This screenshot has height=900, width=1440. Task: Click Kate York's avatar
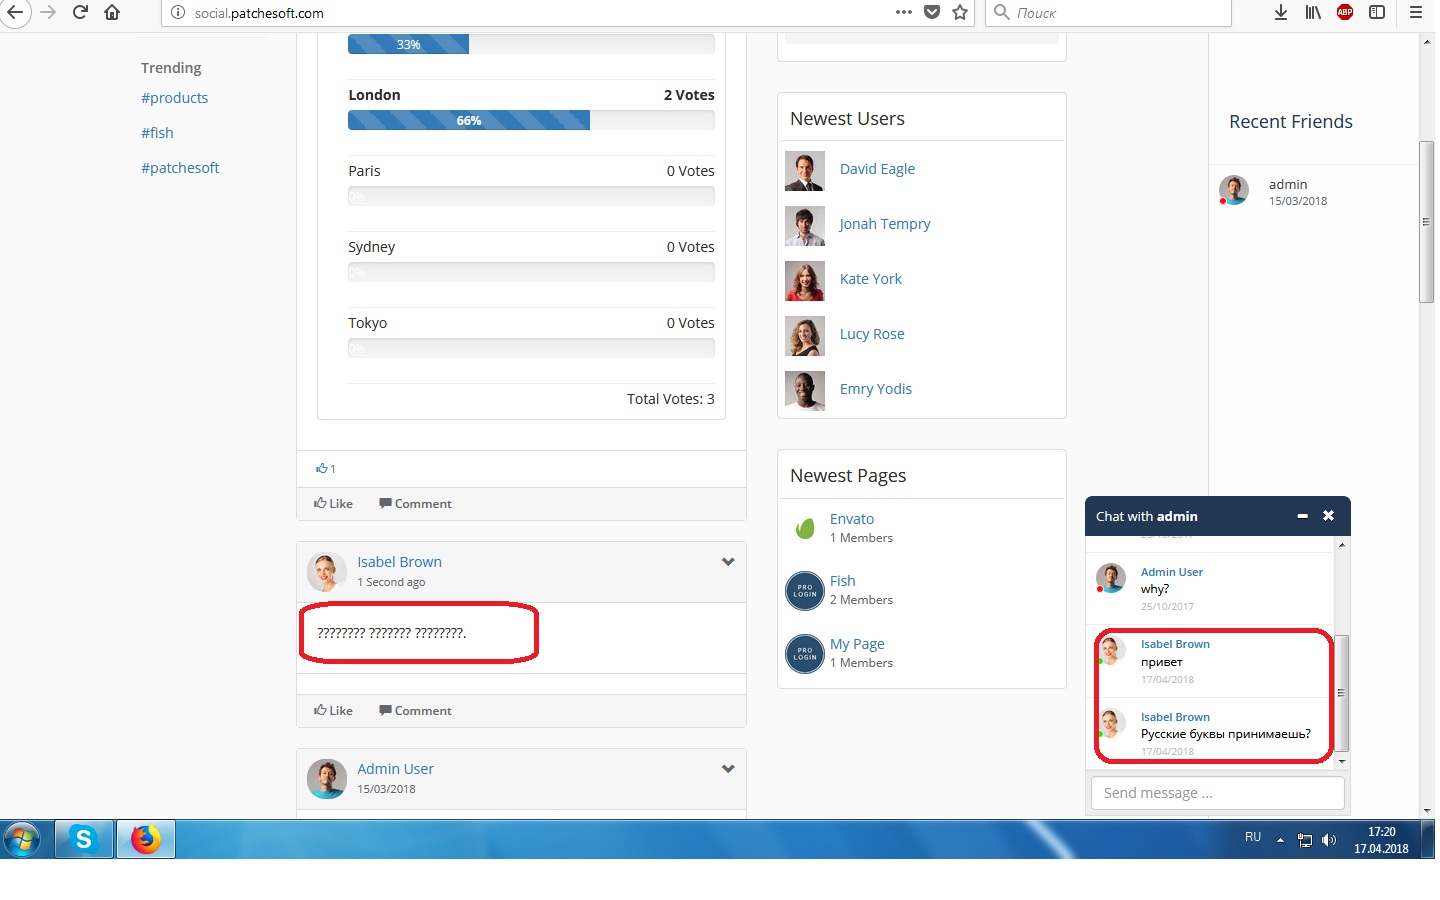pos(805,281)
